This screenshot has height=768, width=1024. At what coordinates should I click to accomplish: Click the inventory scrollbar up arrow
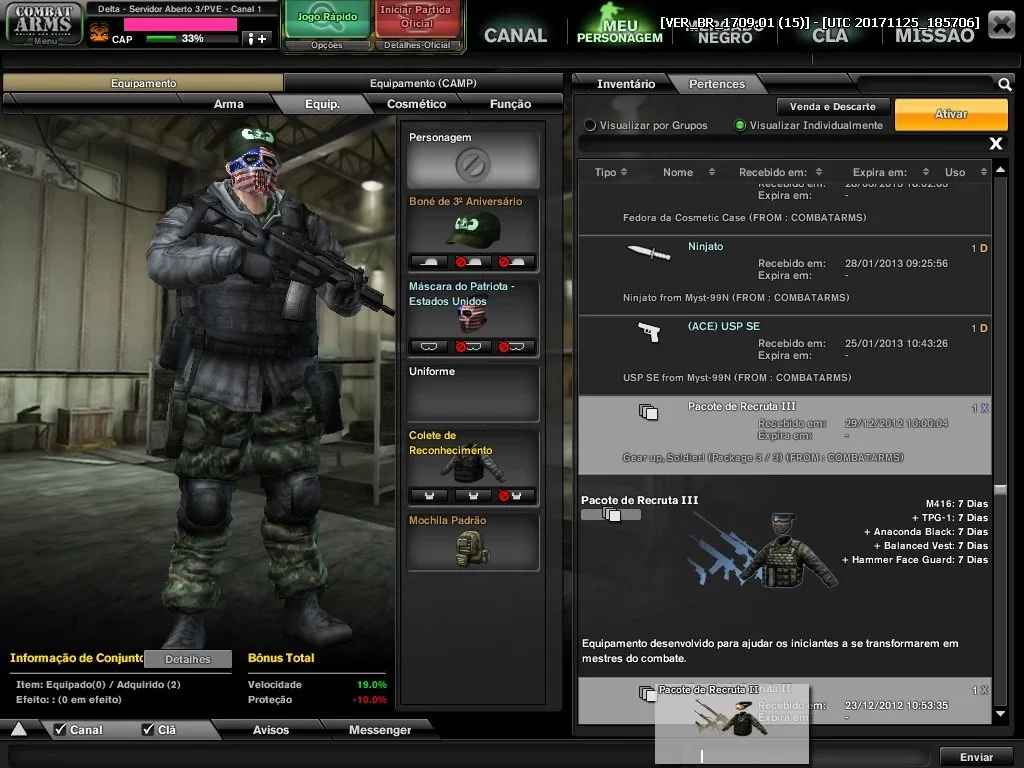click(1000, 170)
